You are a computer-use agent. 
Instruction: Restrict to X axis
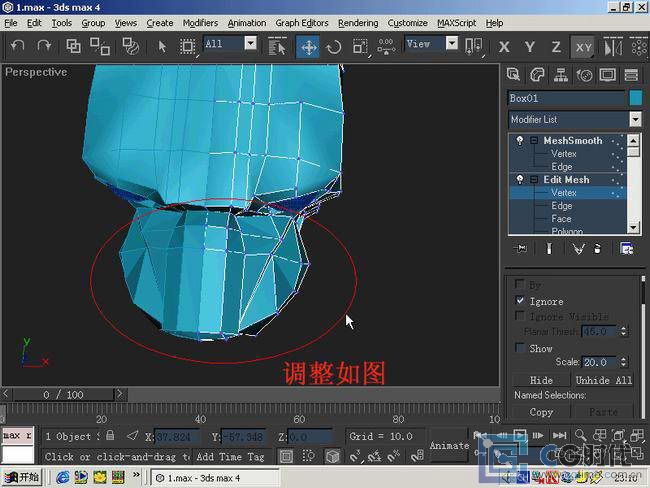click(x=504, y=47)
